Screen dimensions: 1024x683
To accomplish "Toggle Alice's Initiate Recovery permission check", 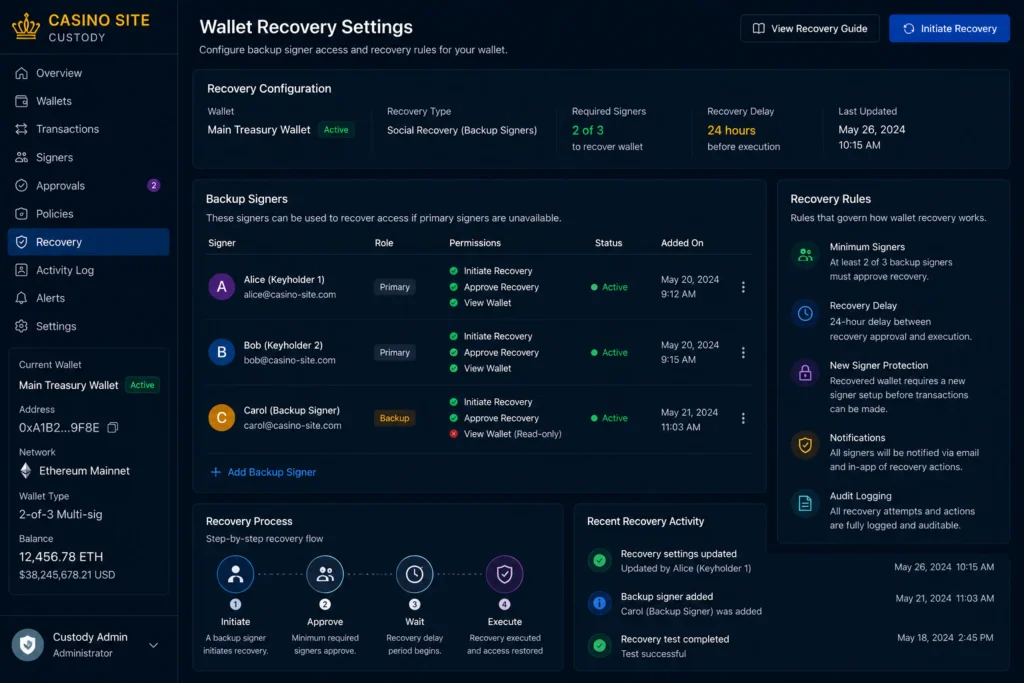I will 453,270.
